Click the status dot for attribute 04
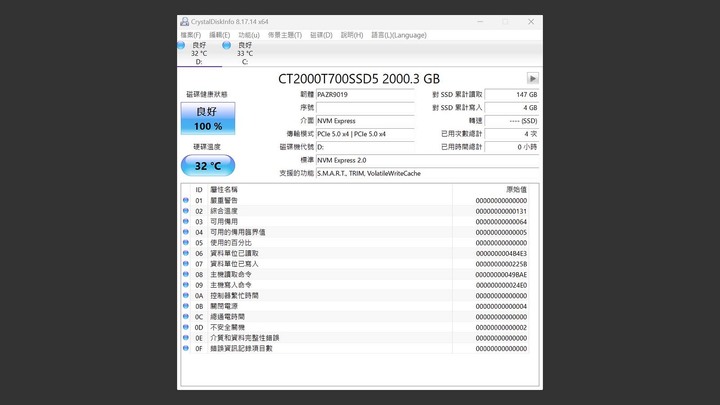Screen dimensions: 720x405 186,232
